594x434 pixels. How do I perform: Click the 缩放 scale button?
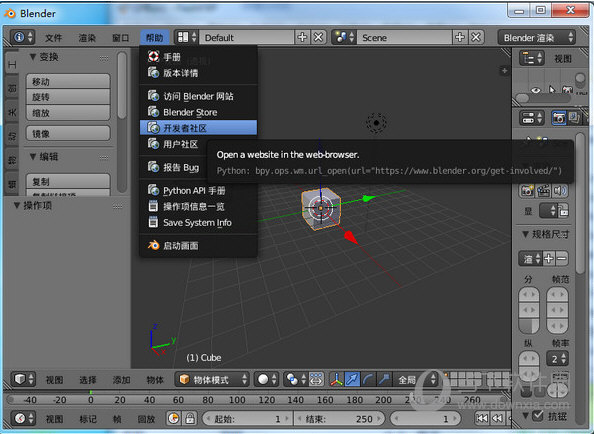pos(68,112)
